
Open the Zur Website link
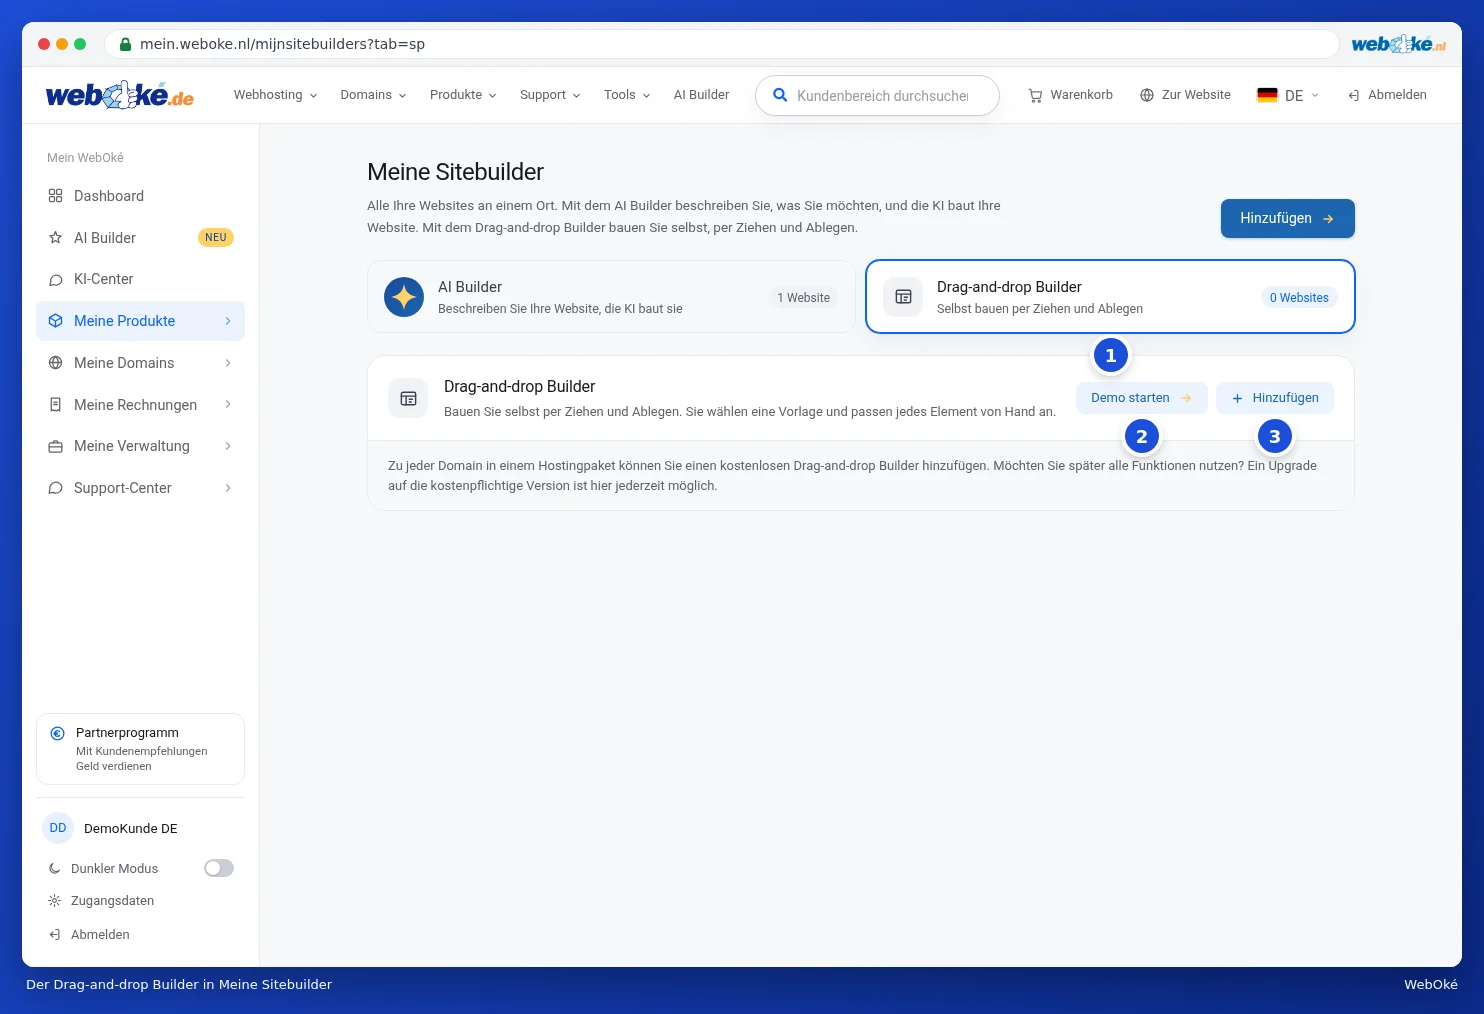pyautogui.click(x=1185, y=95)
